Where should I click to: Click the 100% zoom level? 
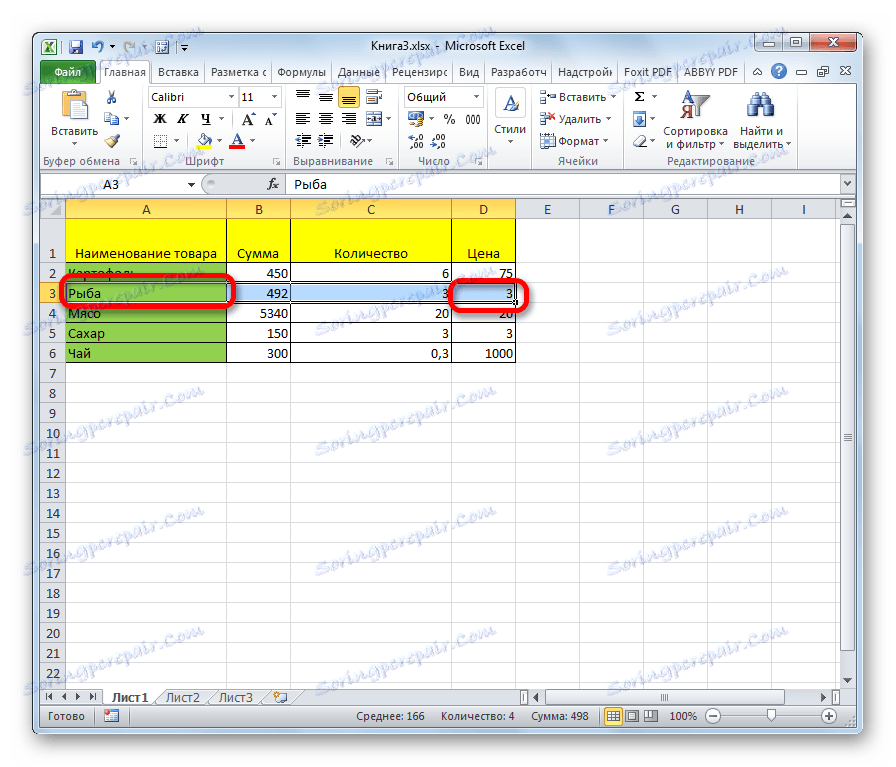683,716
